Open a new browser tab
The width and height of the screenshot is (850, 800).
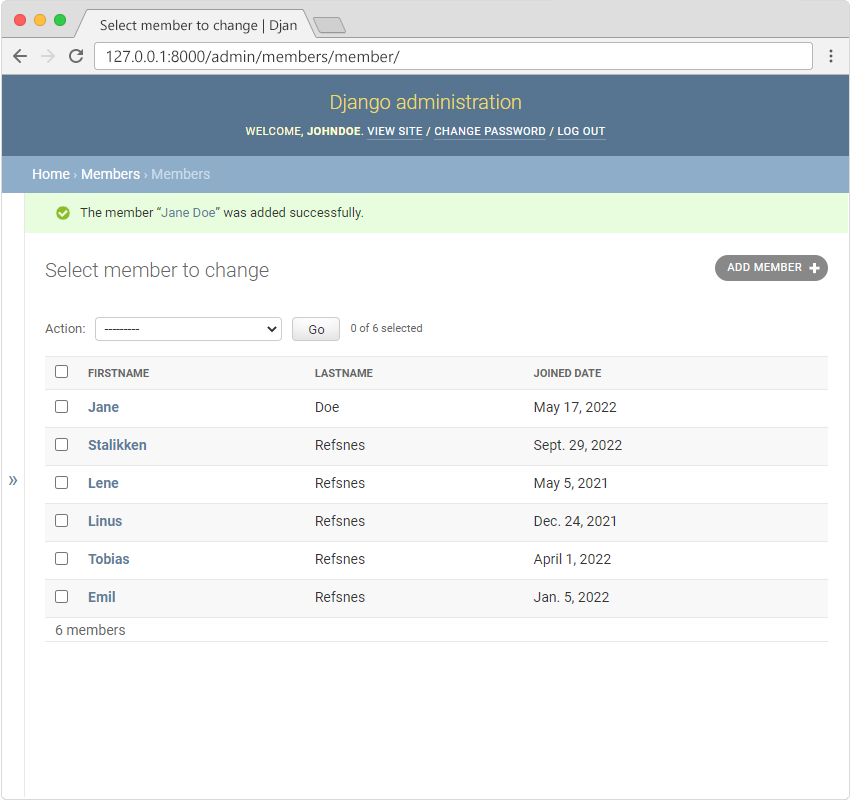(x=329, y=25)
